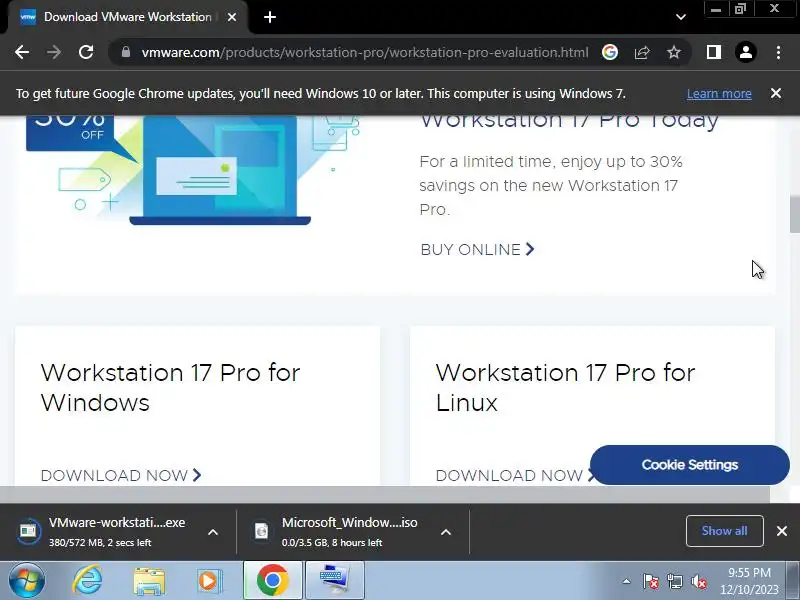Launch Internet Explorer from taskbar

click(88, 581)
